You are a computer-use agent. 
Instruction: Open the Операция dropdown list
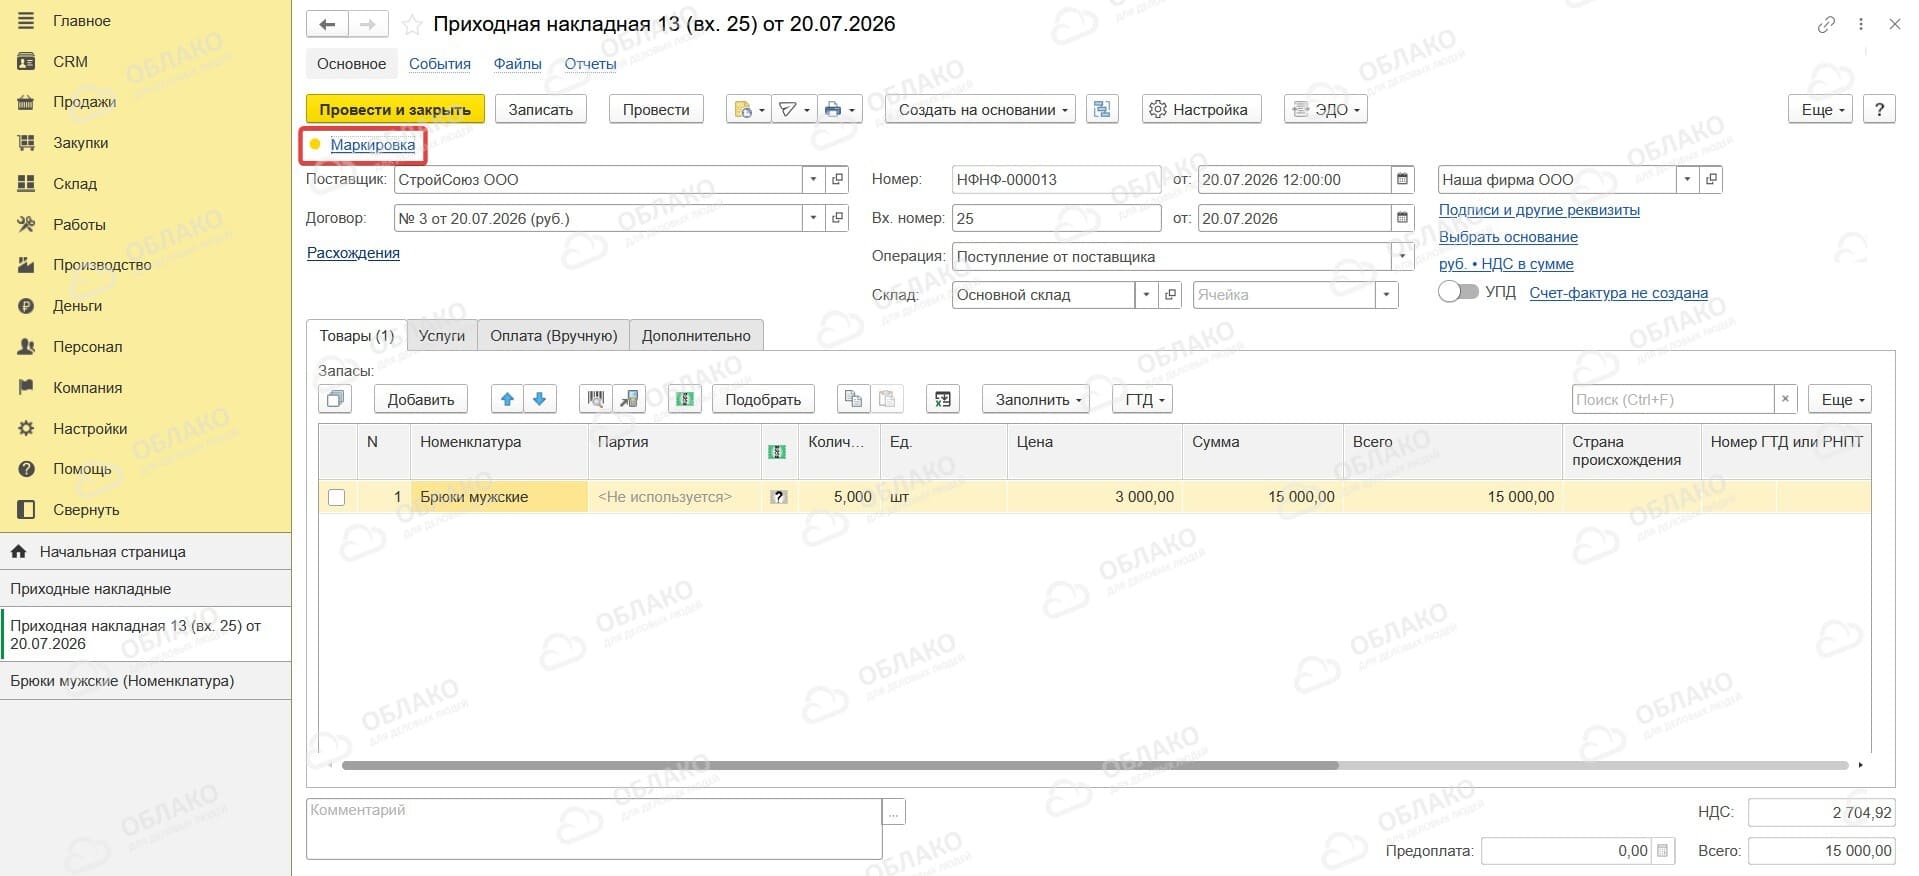click(1402, 256)
